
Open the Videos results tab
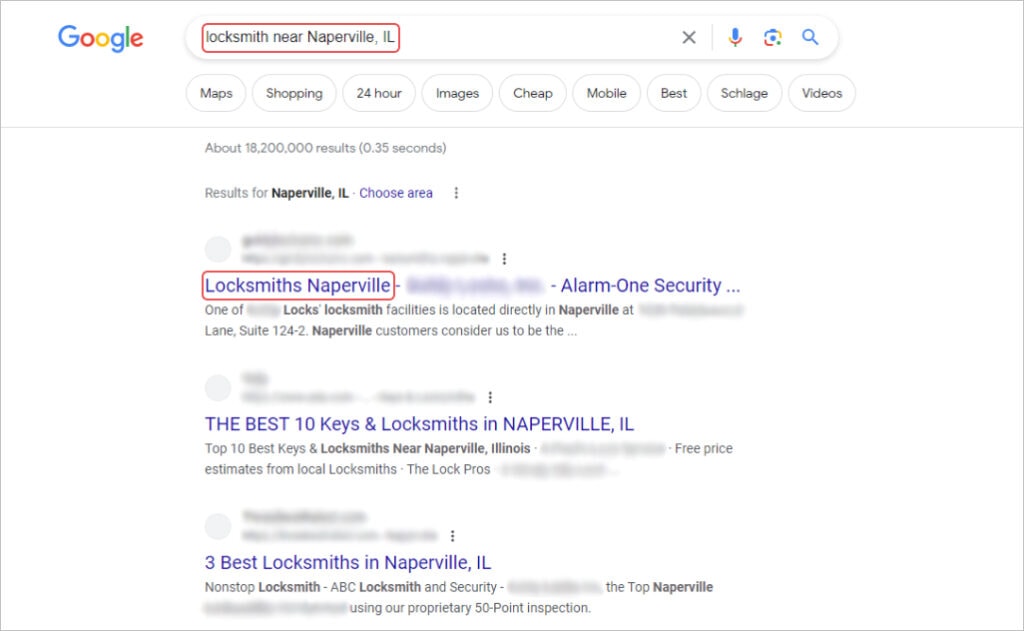821,93
